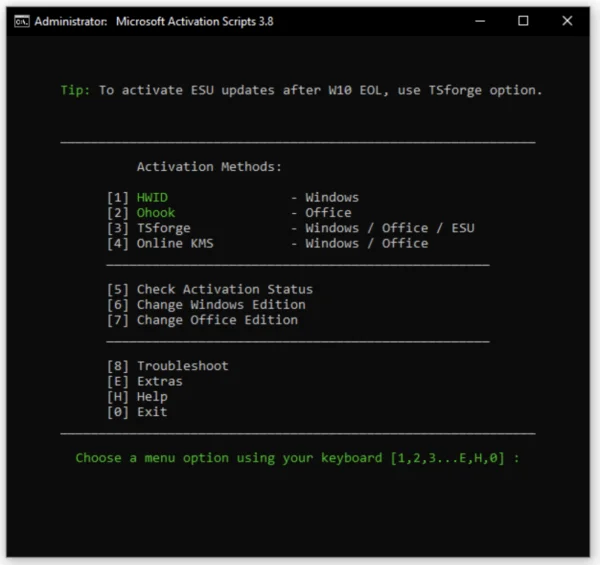Select Change Office Edition
This screenshot has width=600, height=565.
tap(216, 320)
